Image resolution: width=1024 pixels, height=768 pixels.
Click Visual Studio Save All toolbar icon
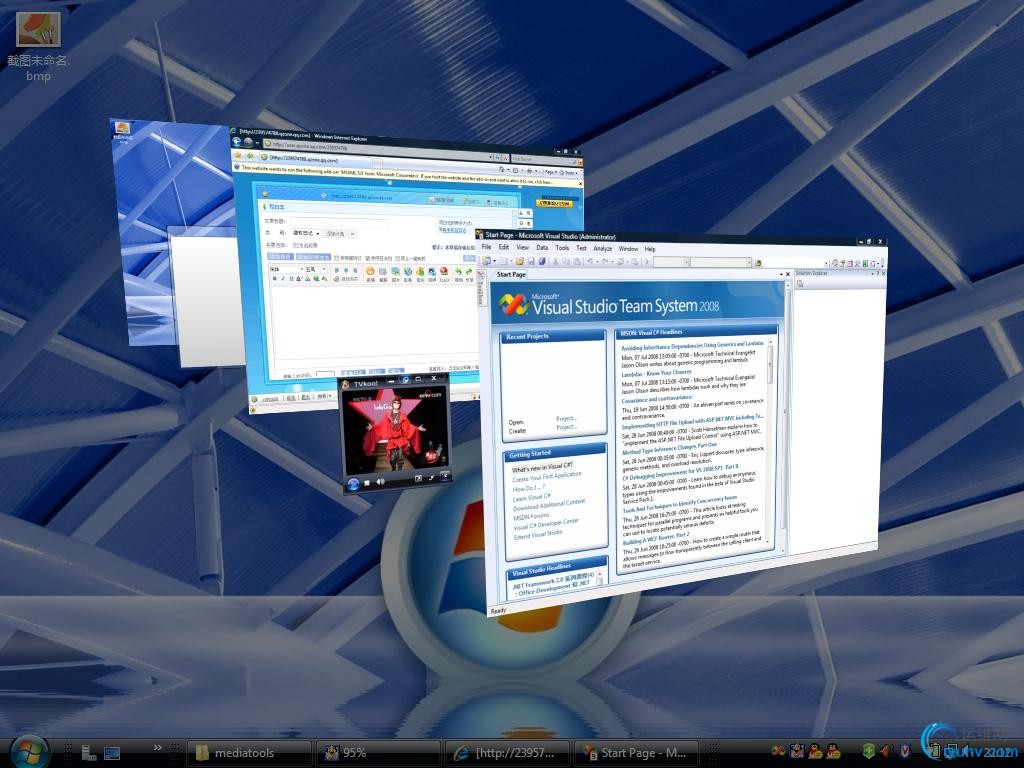(x=541, y=261)
